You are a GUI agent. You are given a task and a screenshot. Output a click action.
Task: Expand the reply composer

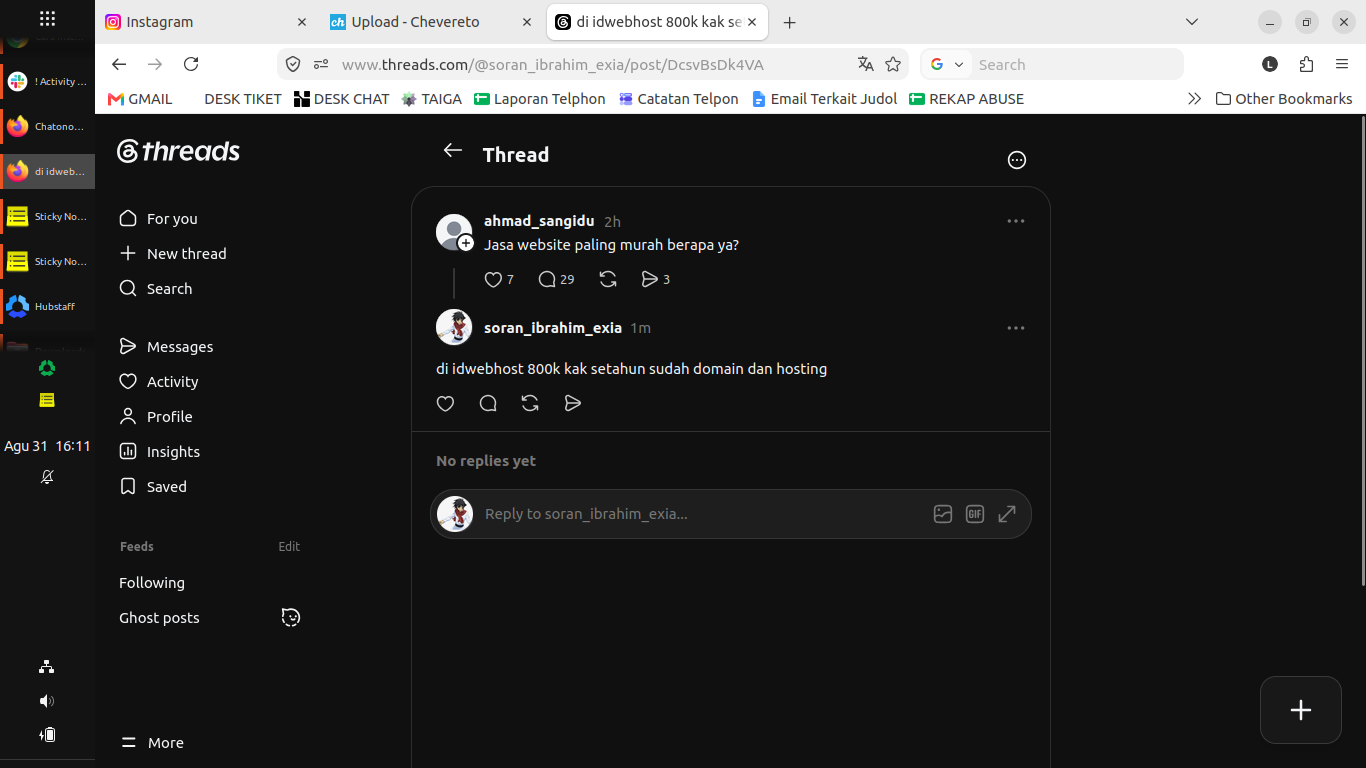[x=1007, y=514]
